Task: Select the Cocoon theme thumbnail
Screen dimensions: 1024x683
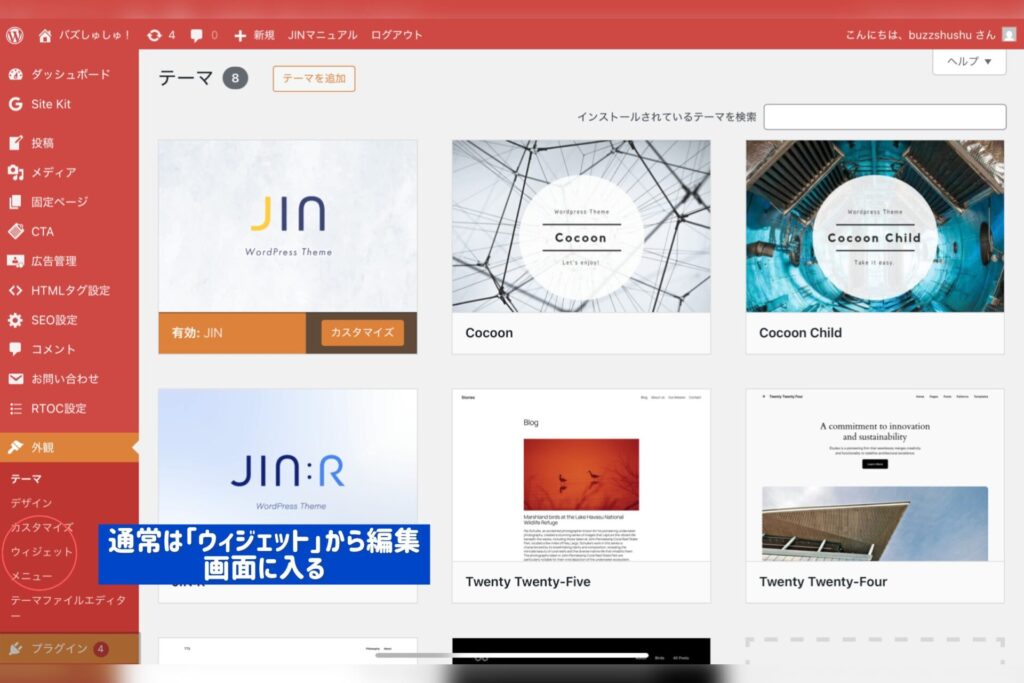Action: coord(581,226)
